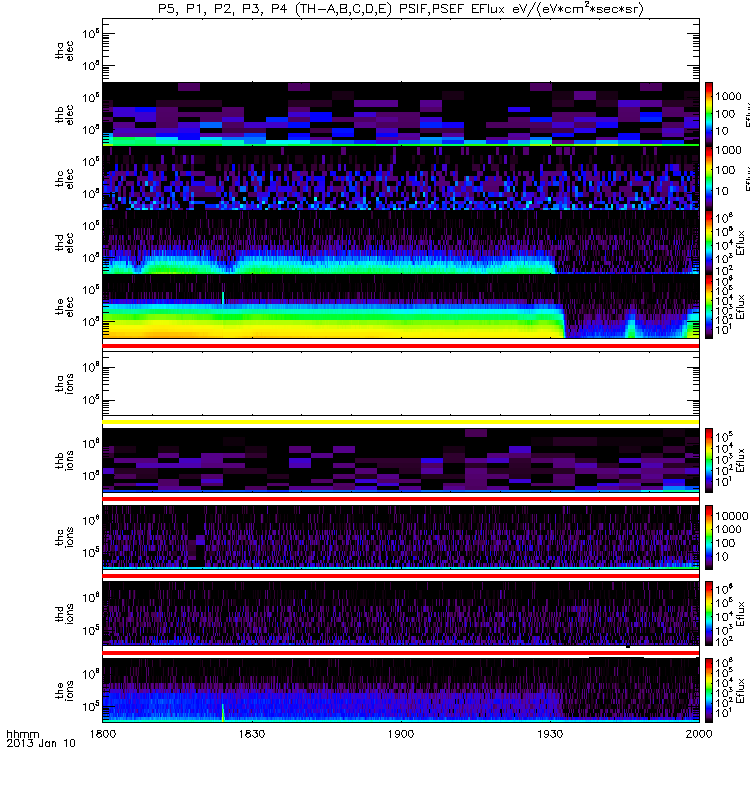Screen dimensions: 750x800
Task: Click the red bar below 'the elec' panel
Action: coord(401,346)
